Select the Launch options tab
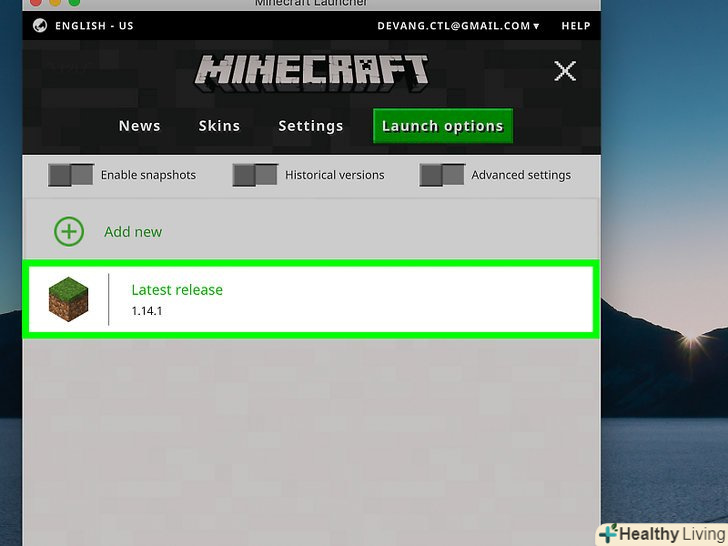 [x=443, y=126]
